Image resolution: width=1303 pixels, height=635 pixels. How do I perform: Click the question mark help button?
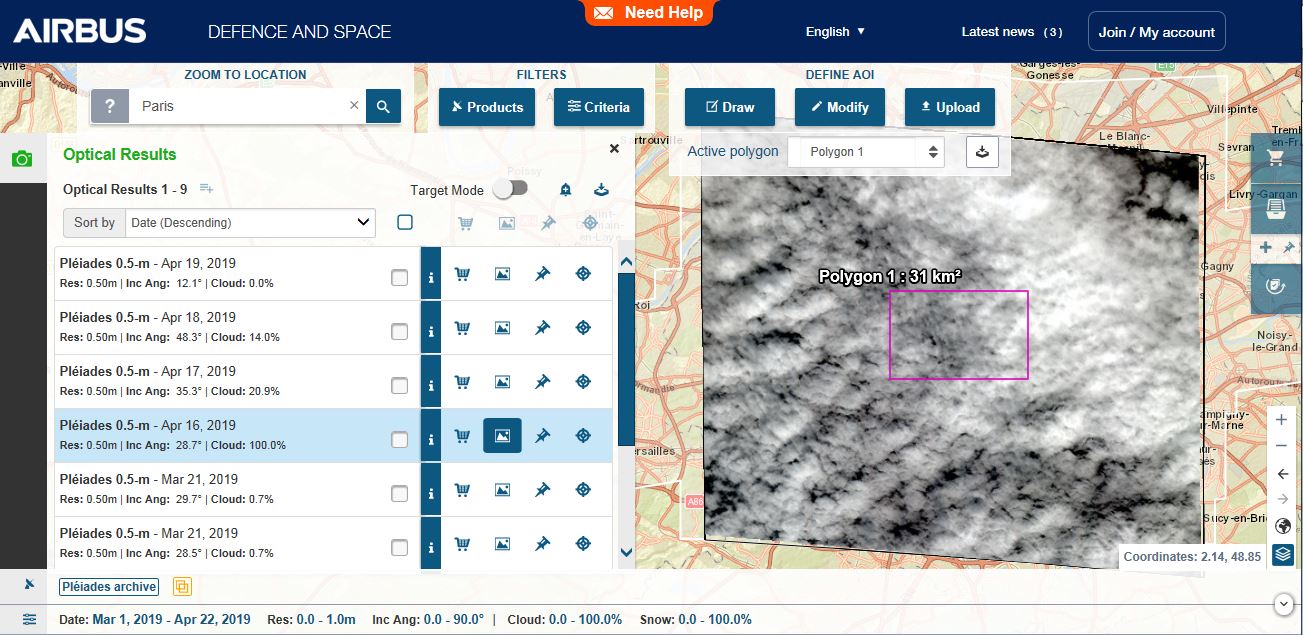pos(110,106)
